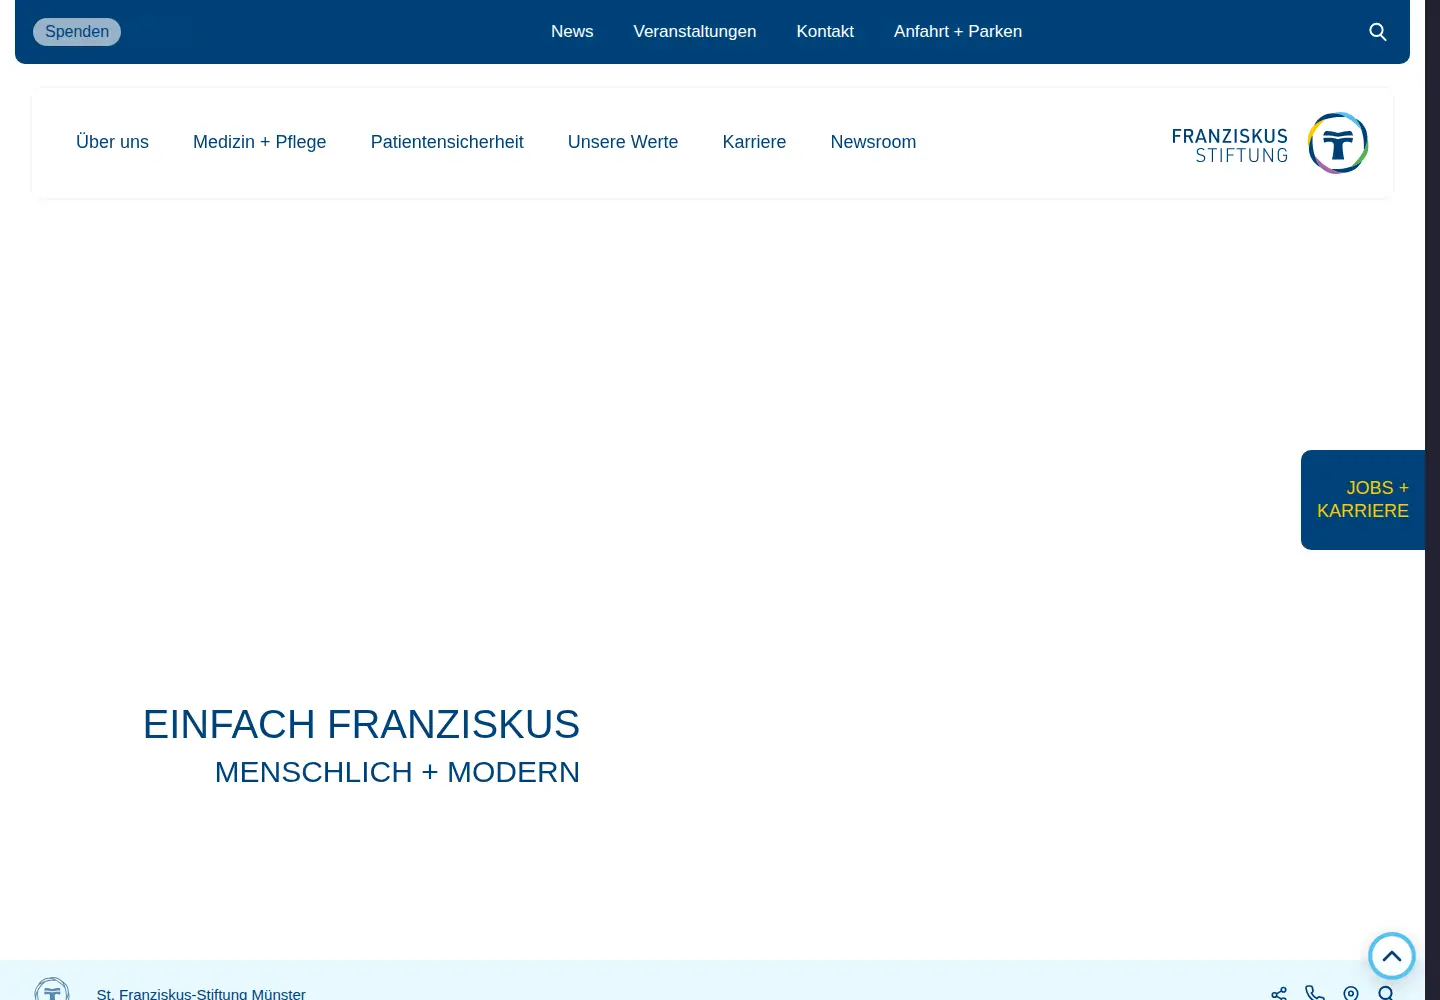Click the phone icon in bottom bar
The image size is (1440, 1000).
click(1315, 993)
